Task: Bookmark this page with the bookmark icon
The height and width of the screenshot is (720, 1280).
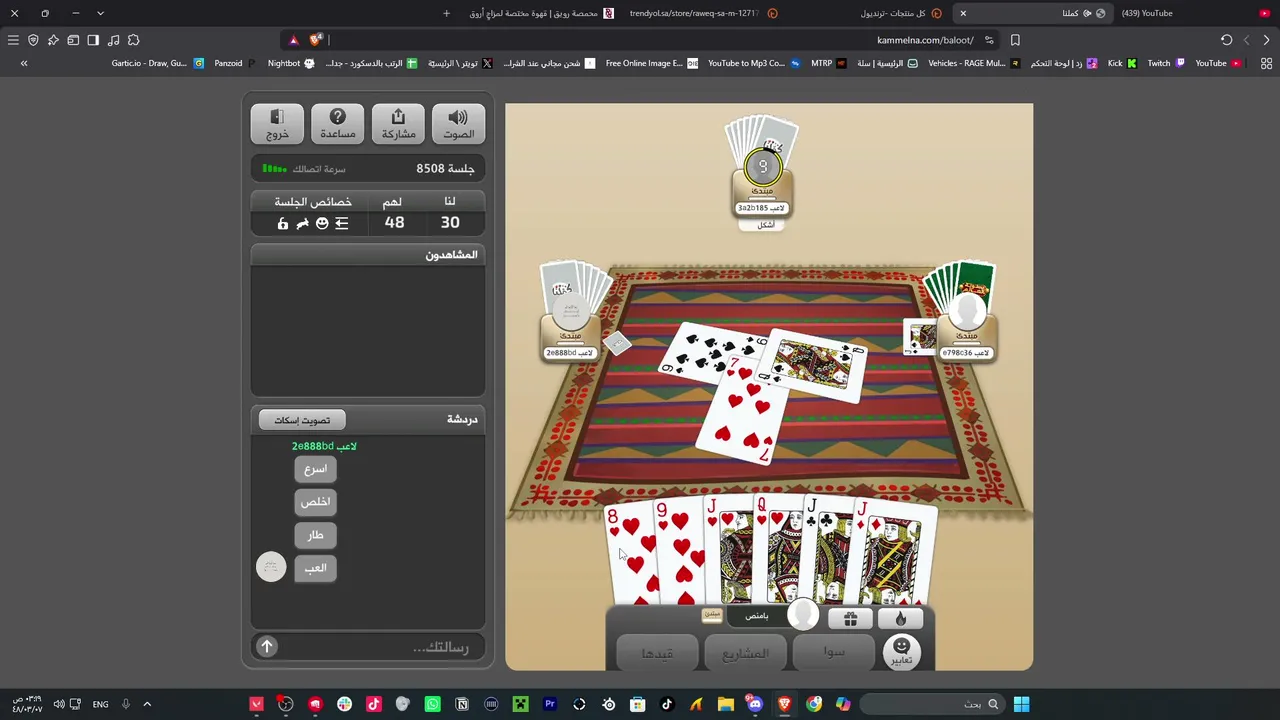Action: click(x=1015, y=40)
